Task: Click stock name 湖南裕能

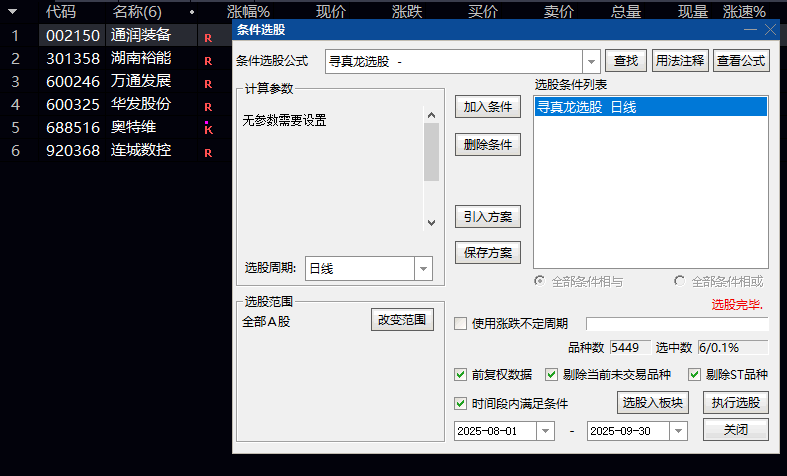Action: tap(141, 58)
